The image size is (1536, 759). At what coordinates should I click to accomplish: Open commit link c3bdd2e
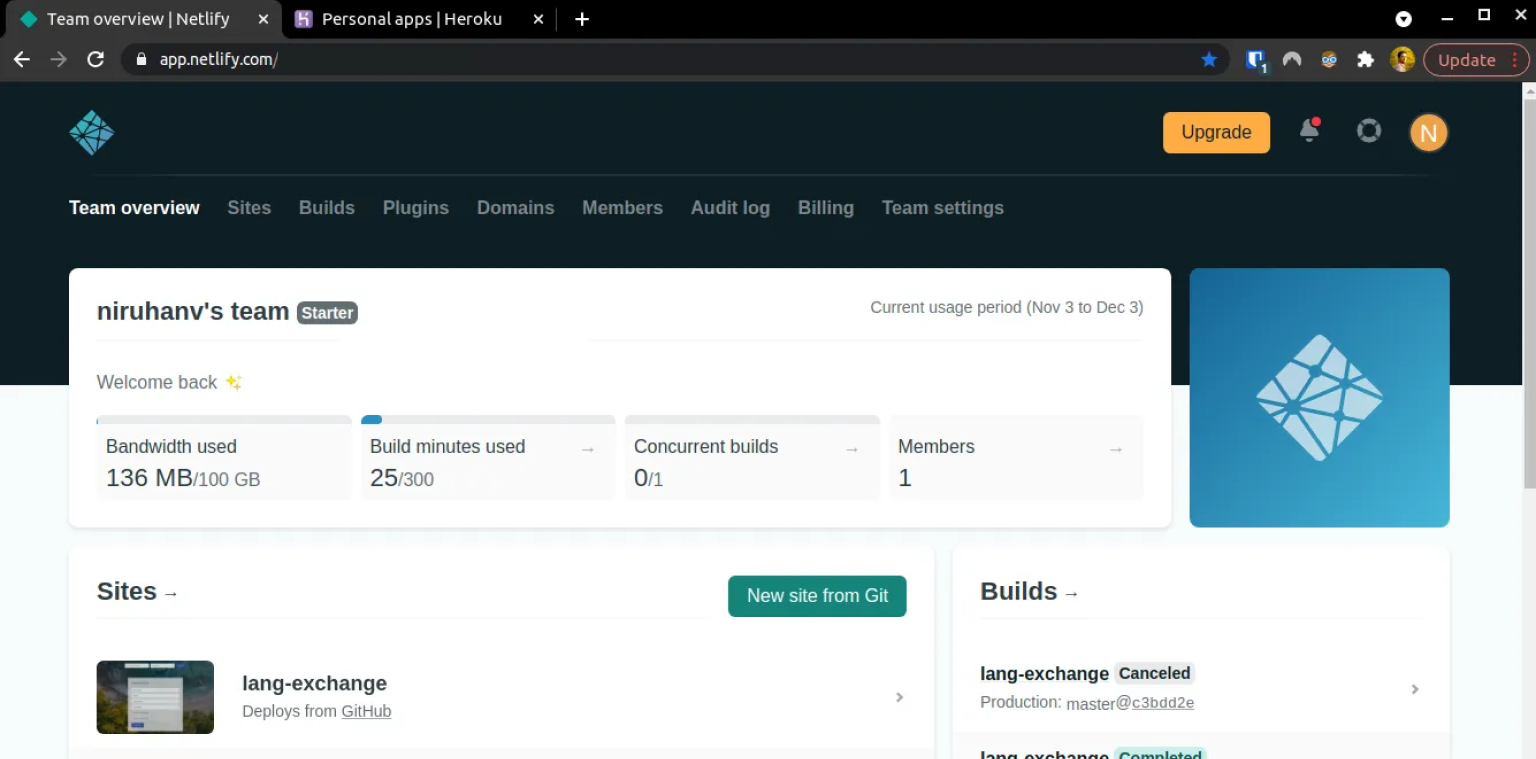point(1163,702)
